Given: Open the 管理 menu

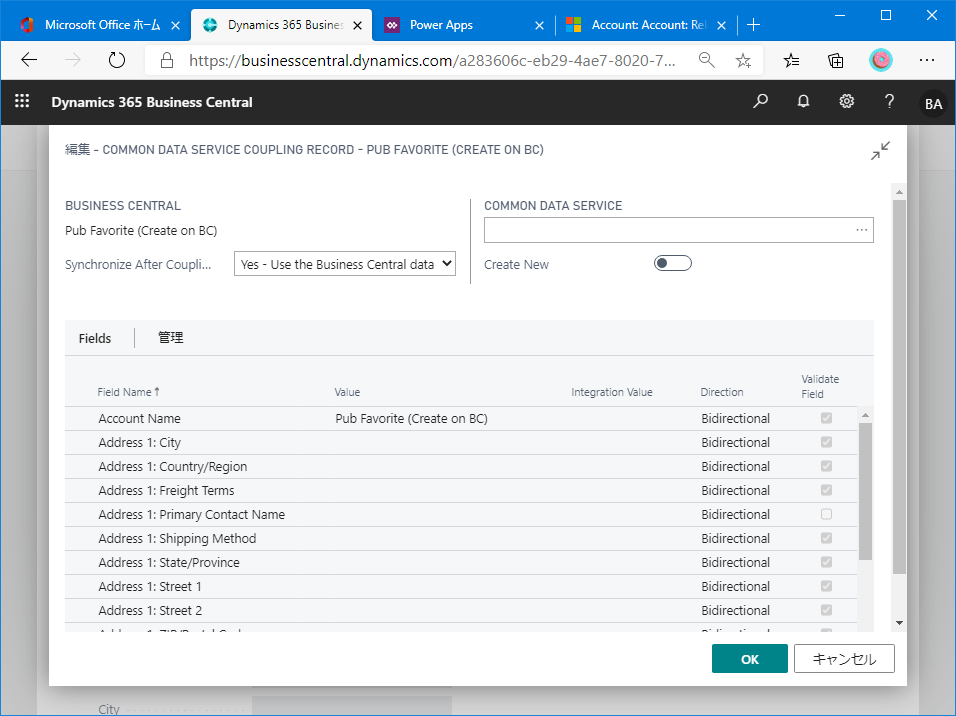Looking at the screenshot, I should 171,338.
